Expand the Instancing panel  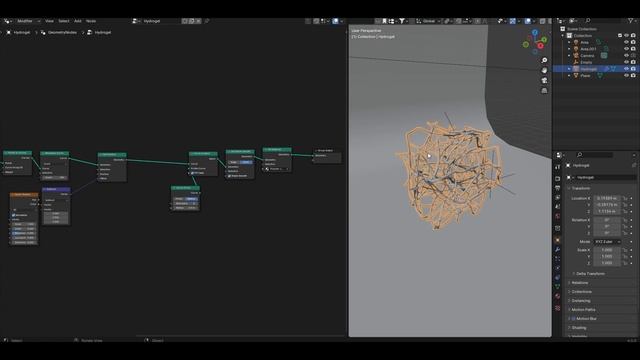click(x=580, y=300)
